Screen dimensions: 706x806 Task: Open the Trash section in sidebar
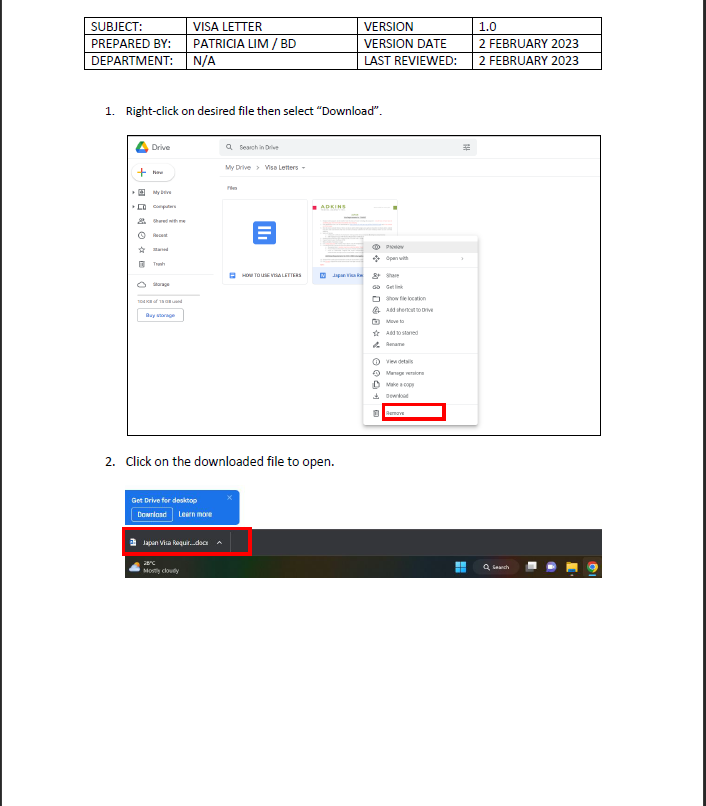158,264
